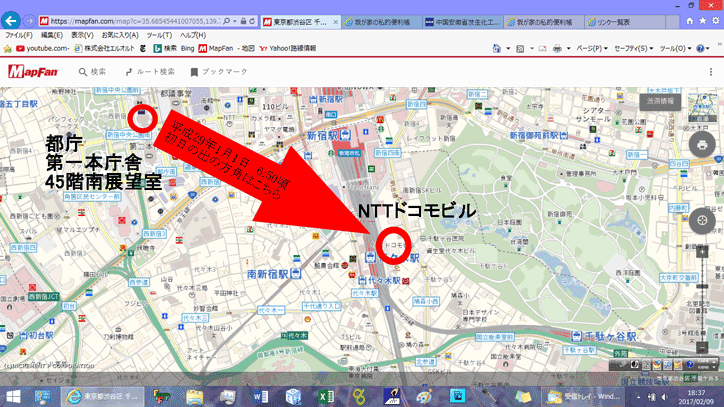Open the 編集(E) menu
The image size is (724, 407).
click(x=52, y=35)
